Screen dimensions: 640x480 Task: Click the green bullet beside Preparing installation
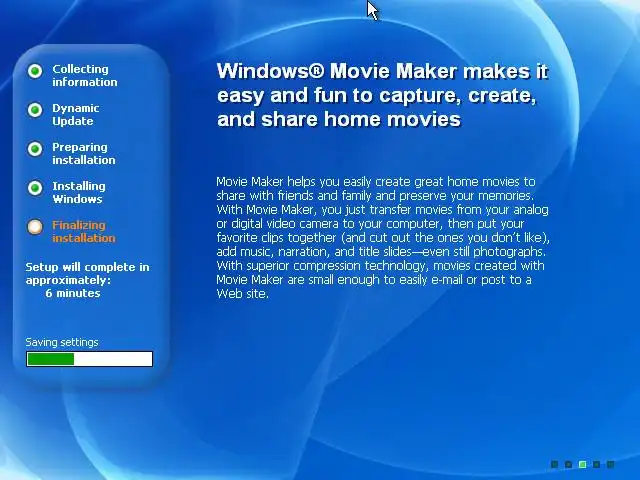35,149
